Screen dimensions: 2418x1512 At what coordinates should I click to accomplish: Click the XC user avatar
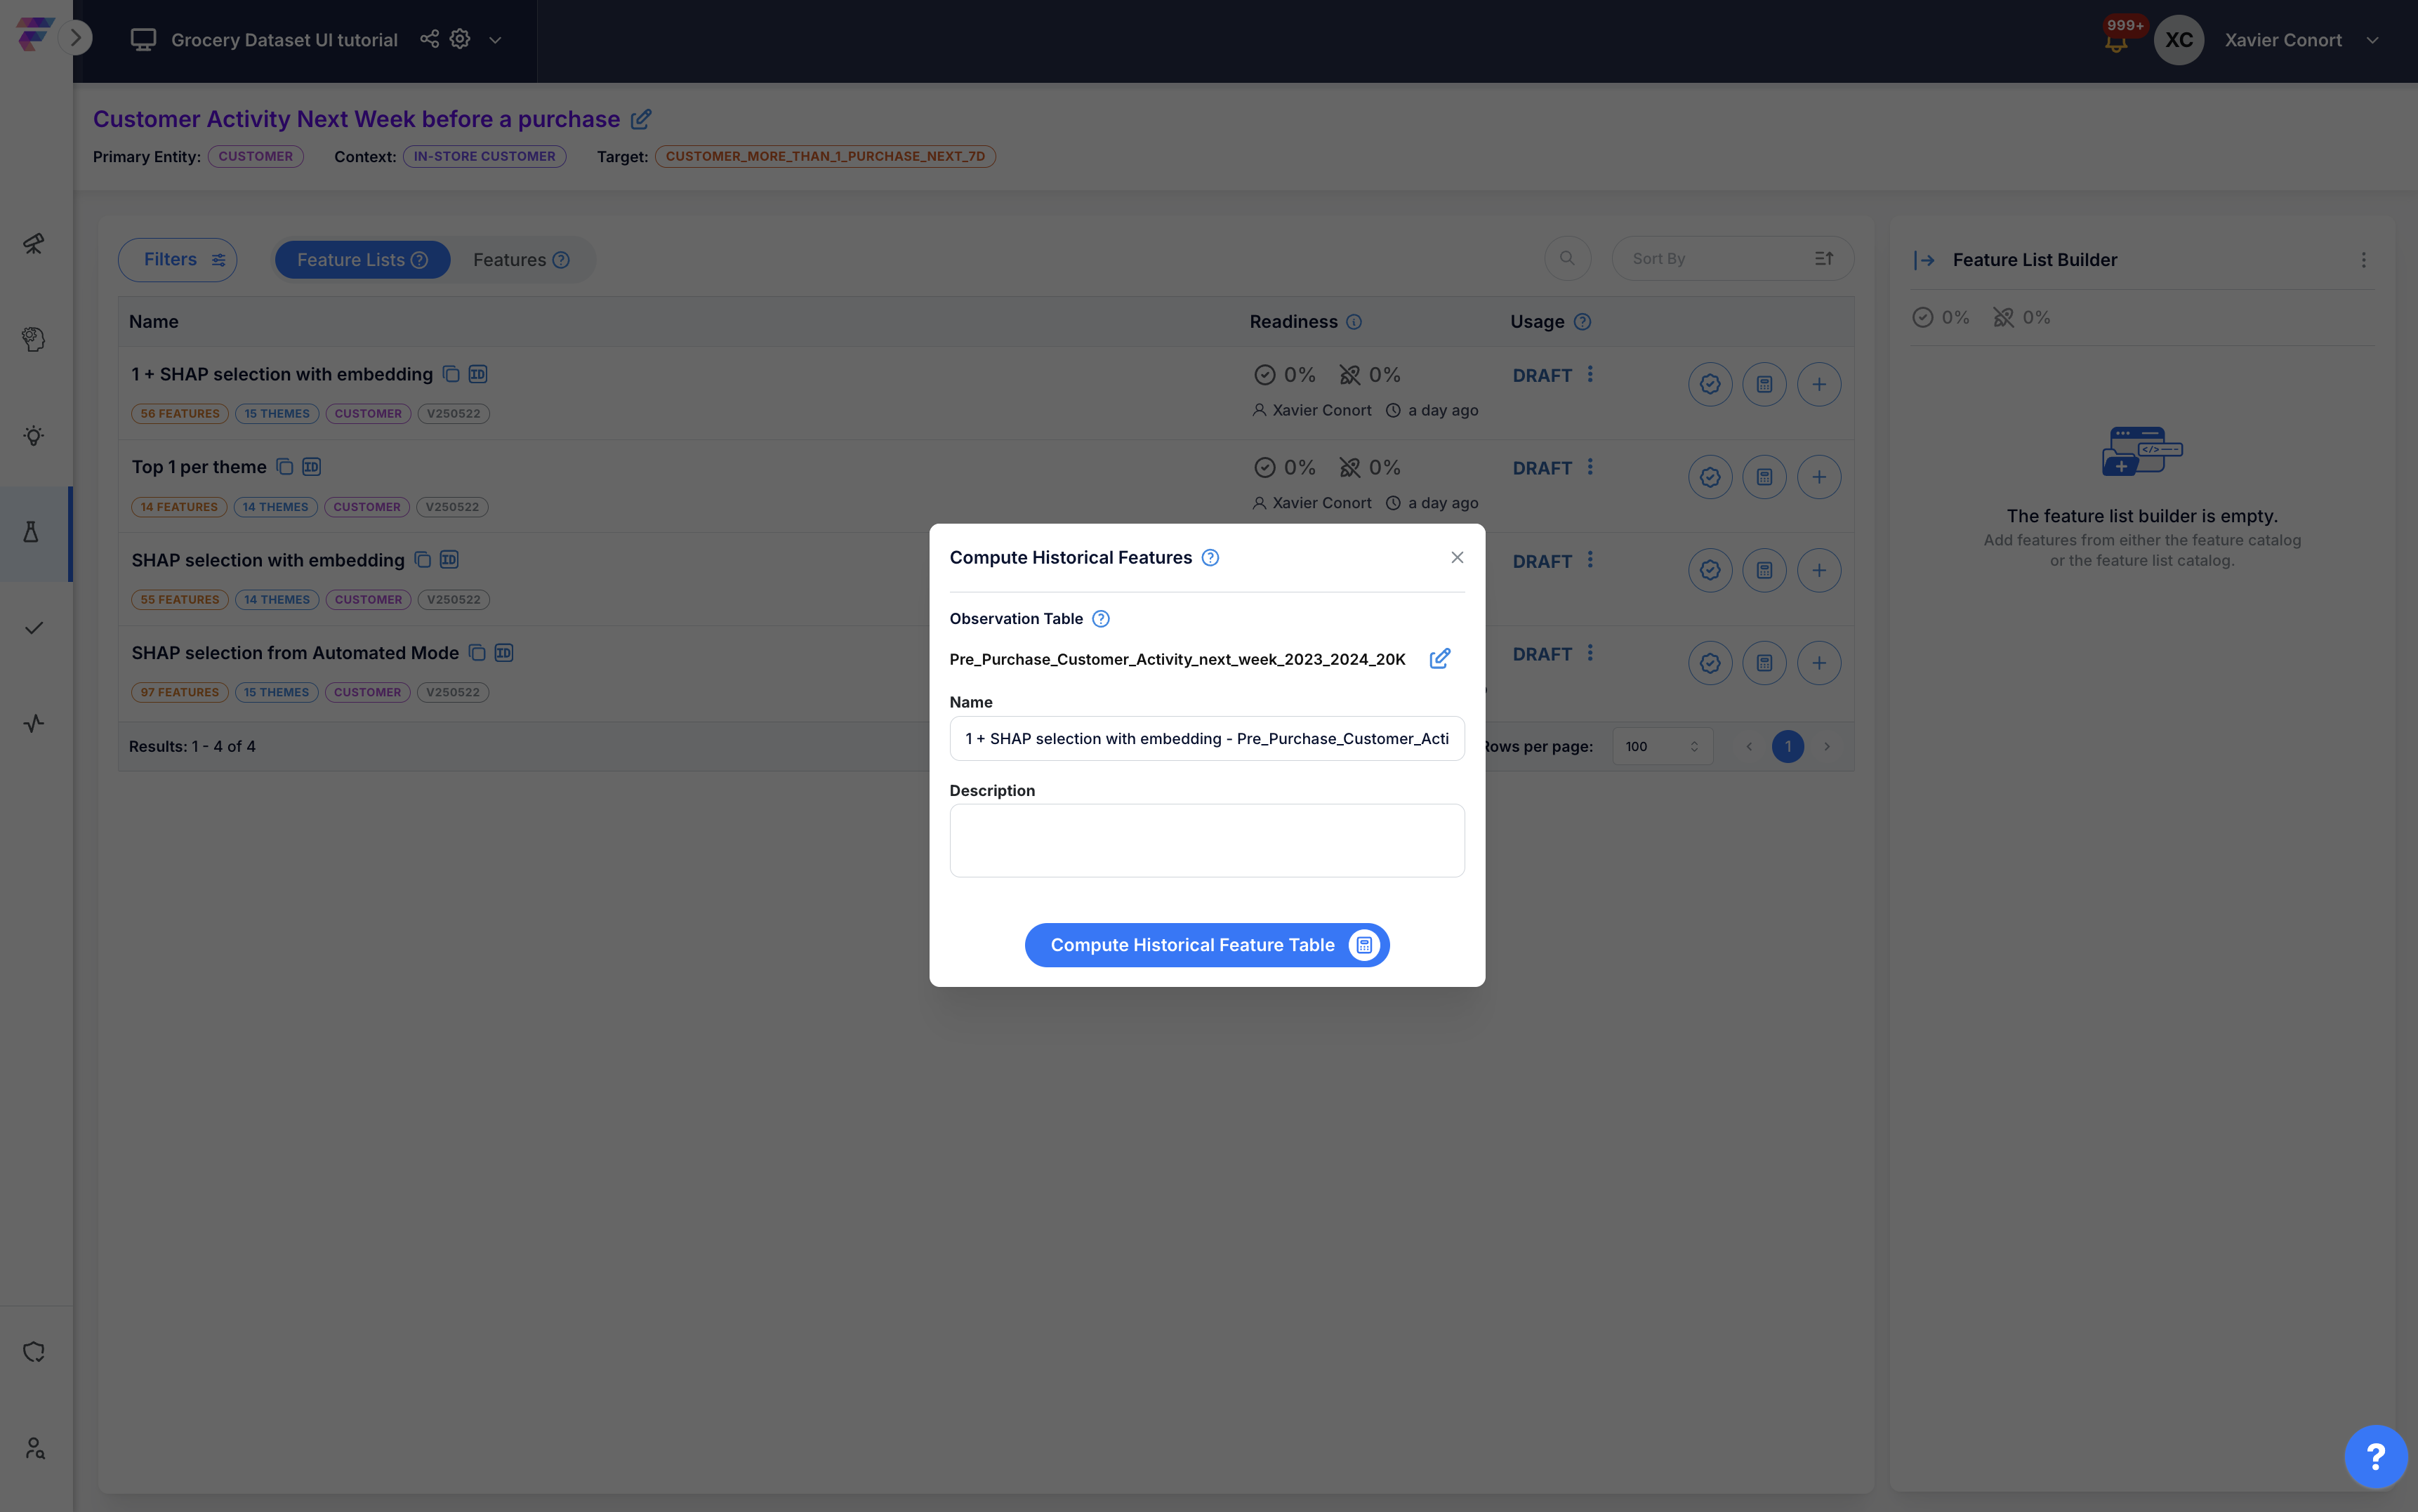coord(2179,40)
